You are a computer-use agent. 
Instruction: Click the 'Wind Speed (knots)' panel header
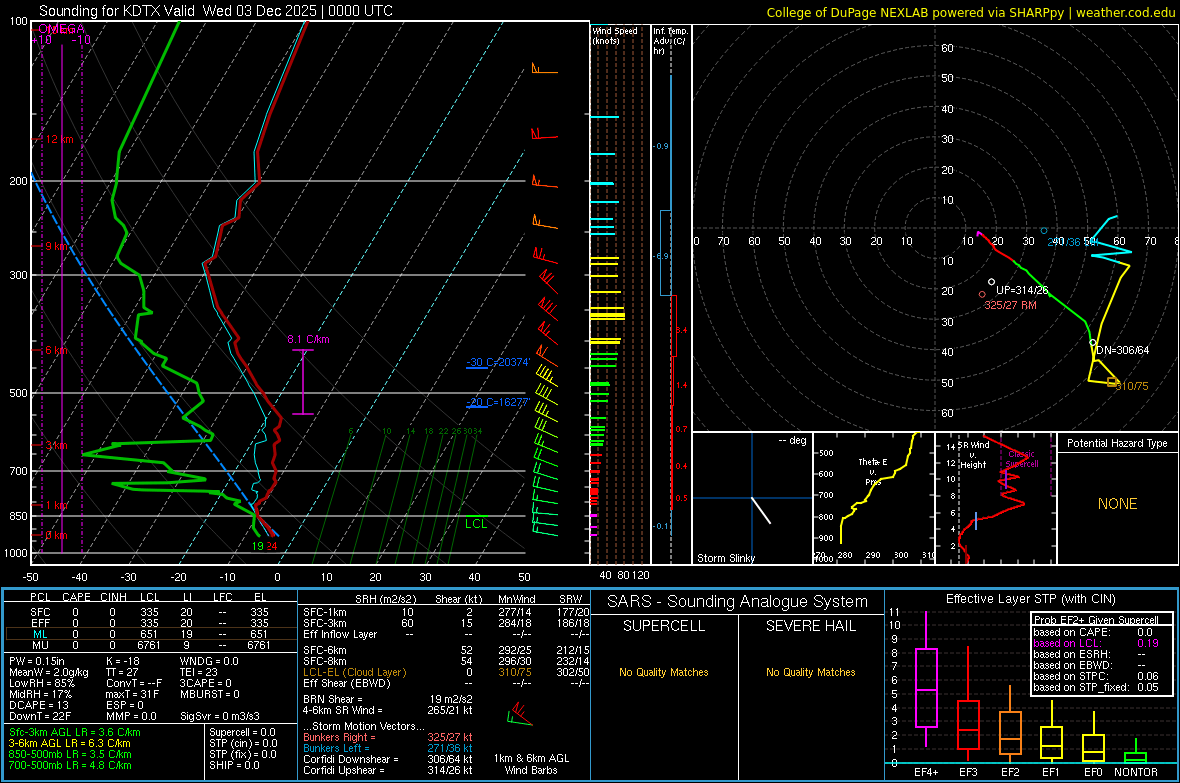point(615,35)
